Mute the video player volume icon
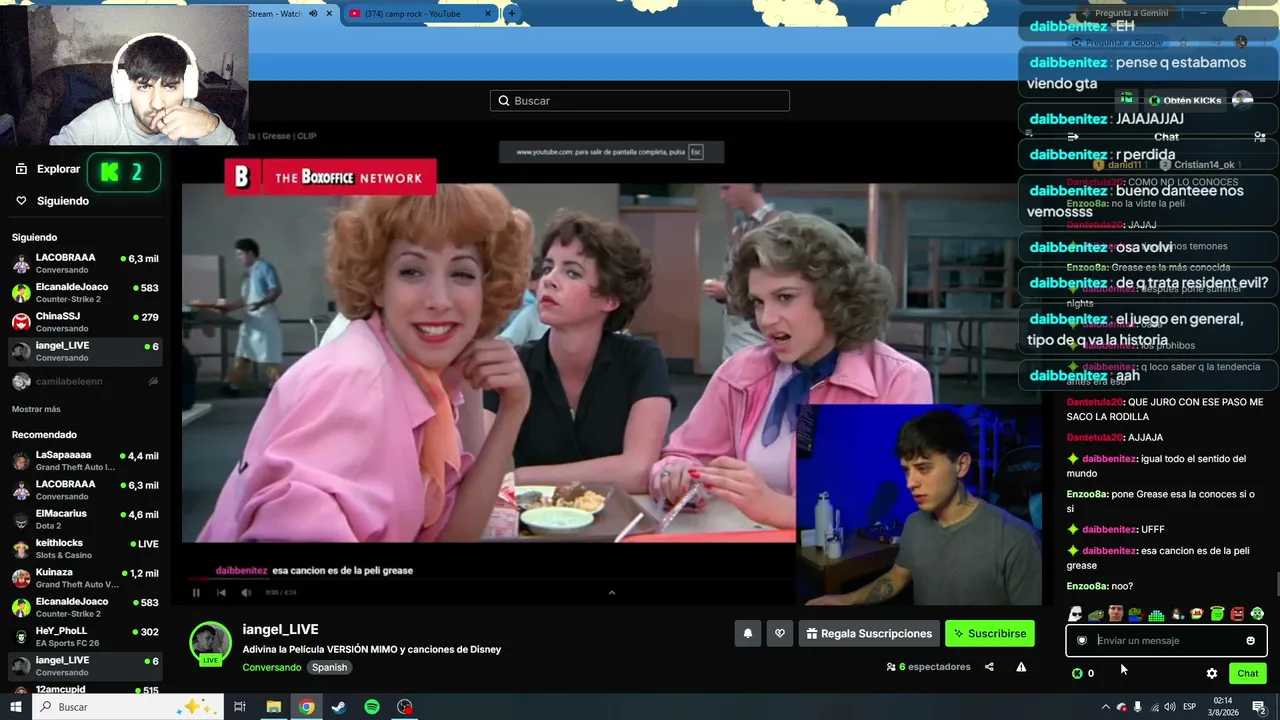 point(246,592)
